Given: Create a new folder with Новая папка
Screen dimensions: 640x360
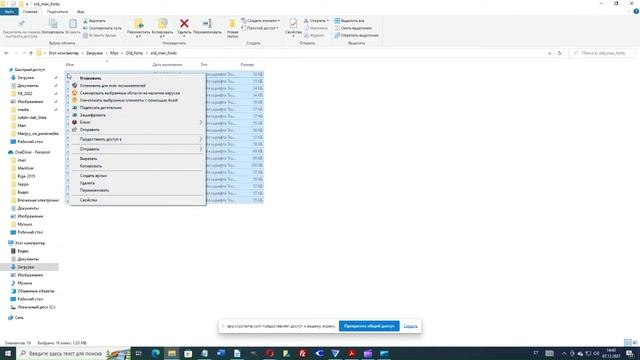Looking at the screenshot, I should [233, 28].
